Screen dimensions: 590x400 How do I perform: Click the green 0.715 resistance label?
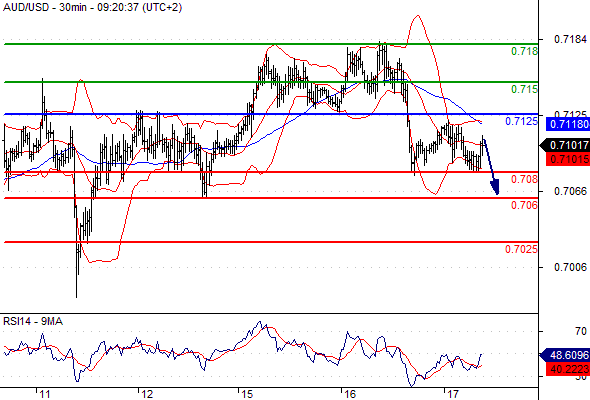pos(524,89)
